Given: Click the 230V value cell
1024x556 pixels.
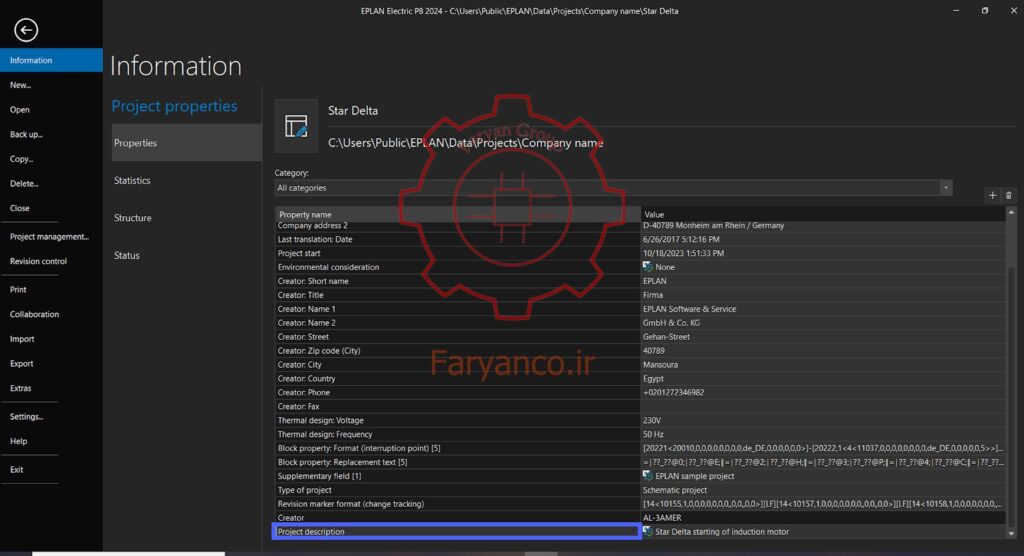Looking at the screenshot, I should (x=823, y=420).
